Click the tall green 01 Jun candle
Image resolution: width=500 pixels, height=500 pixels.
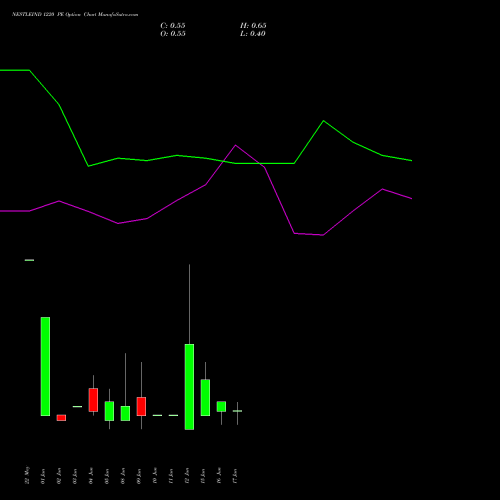[45, 366]
